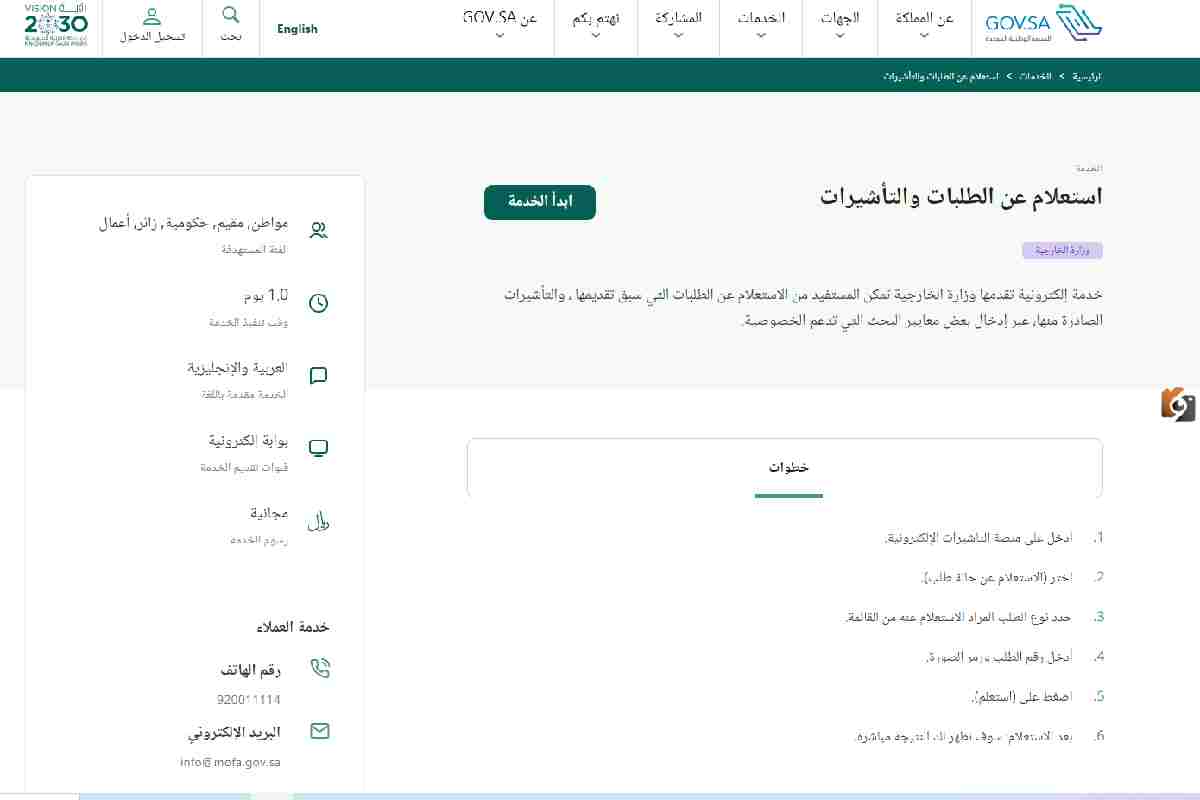The height and width of the screenshot is (800, 1200).
Task: Expand the الخدمات menu
Action: (x=761, y=26)
